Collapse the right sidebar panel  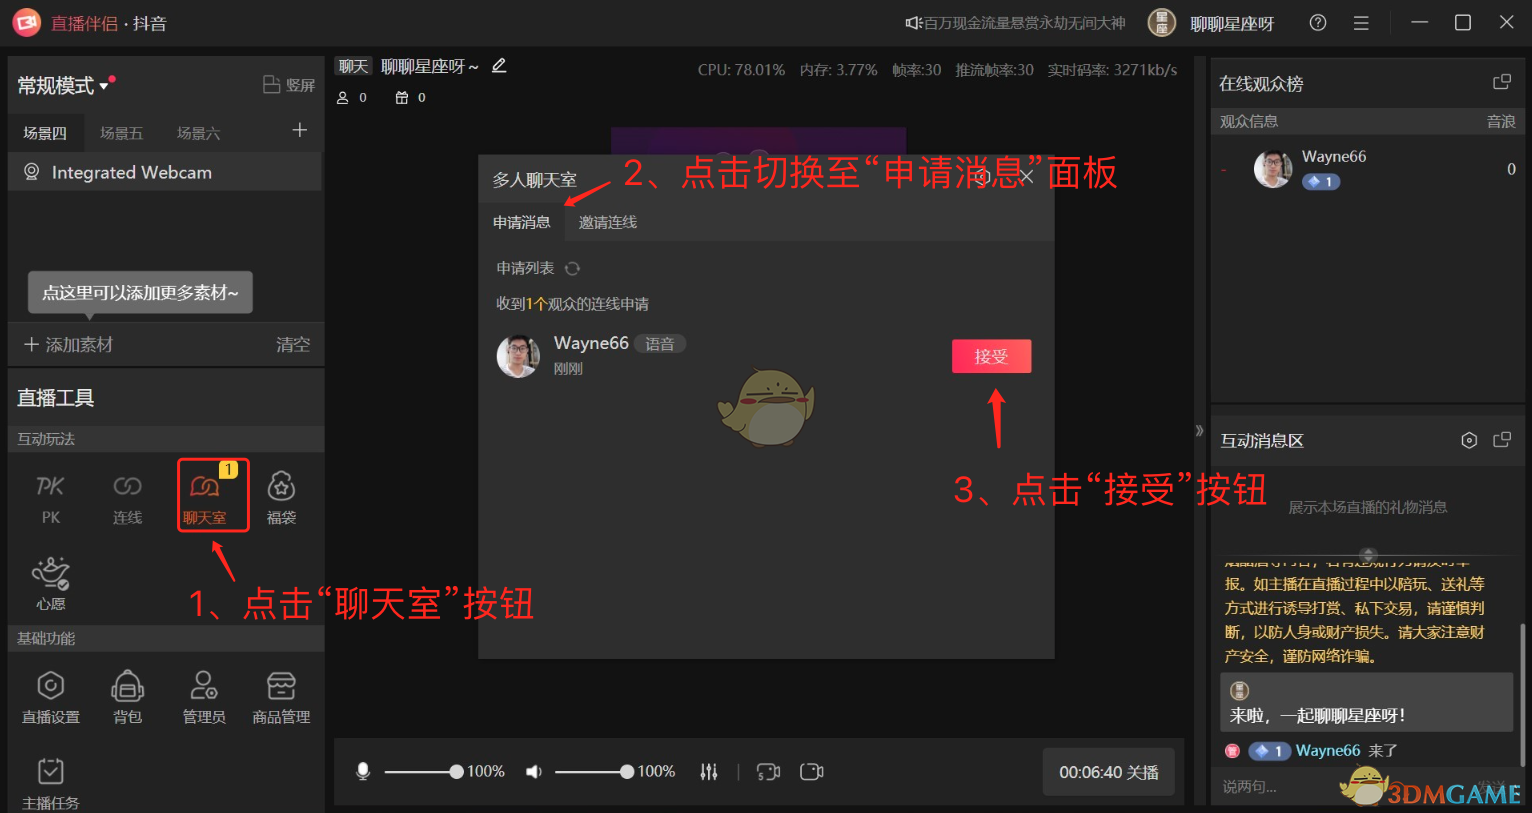pyautogui.click(x=1199, y=430)
